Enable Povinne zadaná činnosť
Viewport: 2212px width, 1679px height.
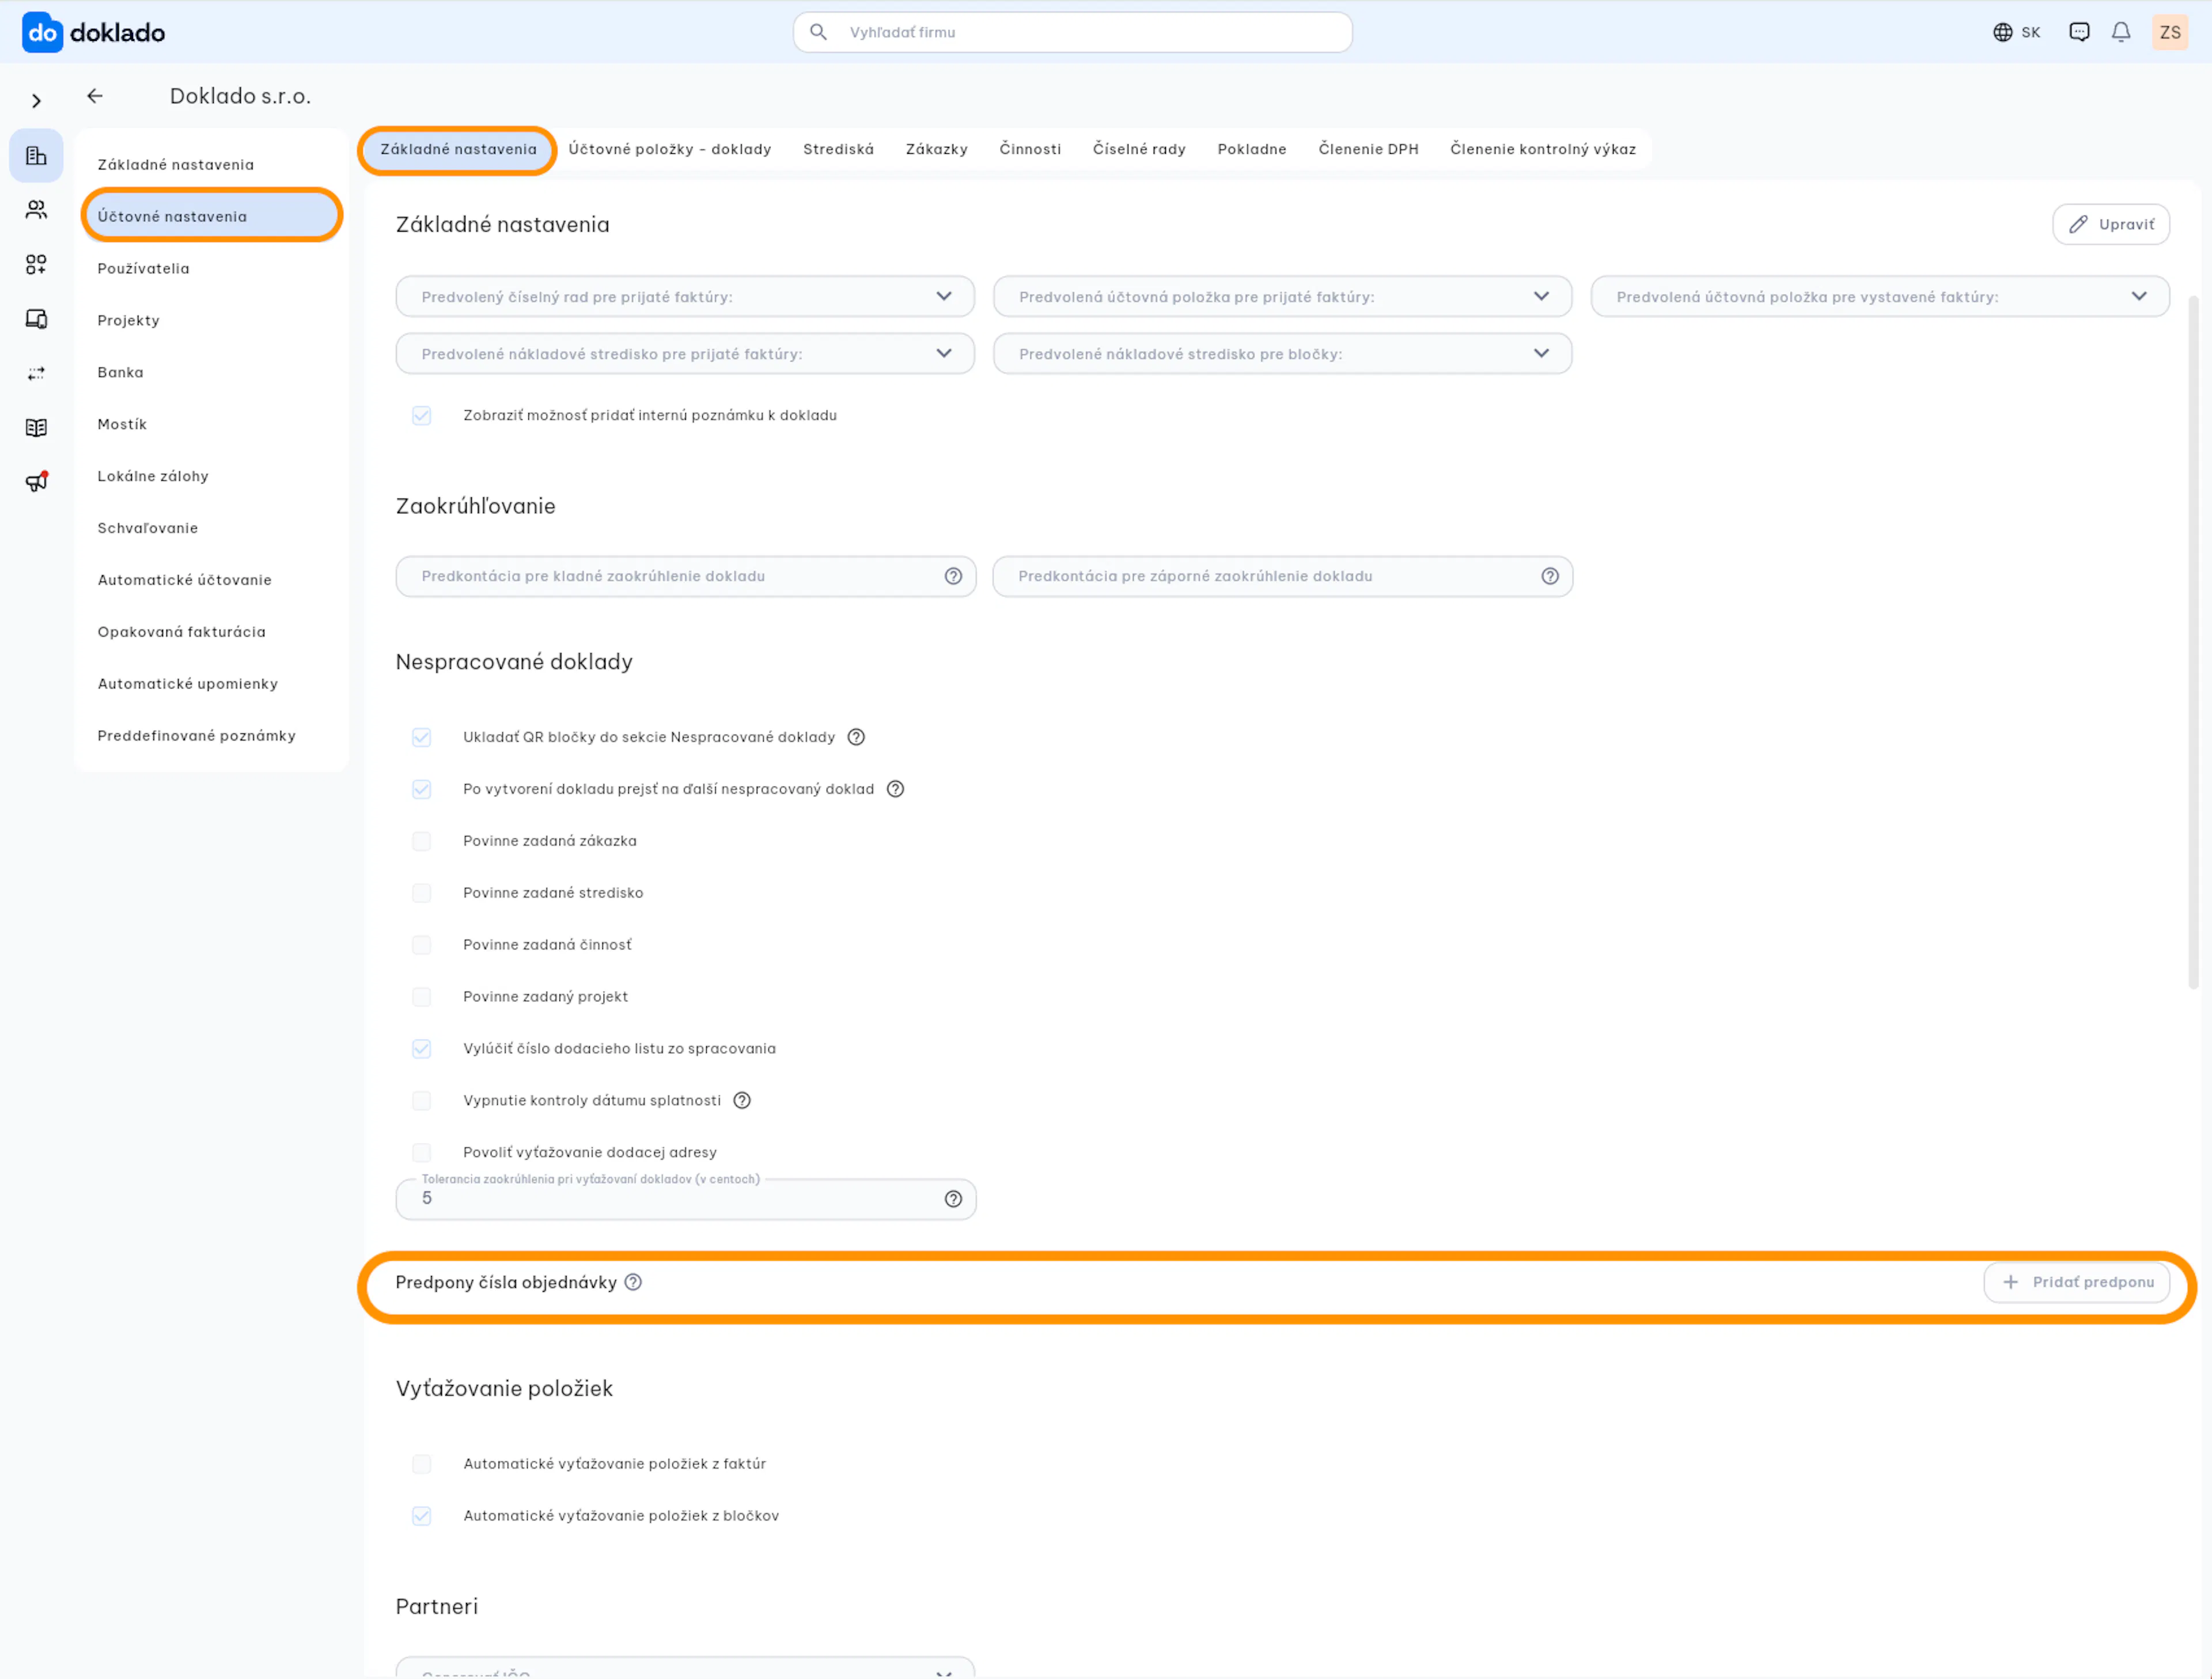click(x=422, y=945)
